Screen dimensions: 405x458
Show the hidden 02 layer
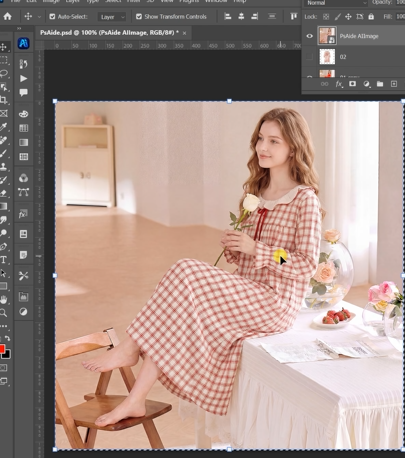(x=309, y=57)
